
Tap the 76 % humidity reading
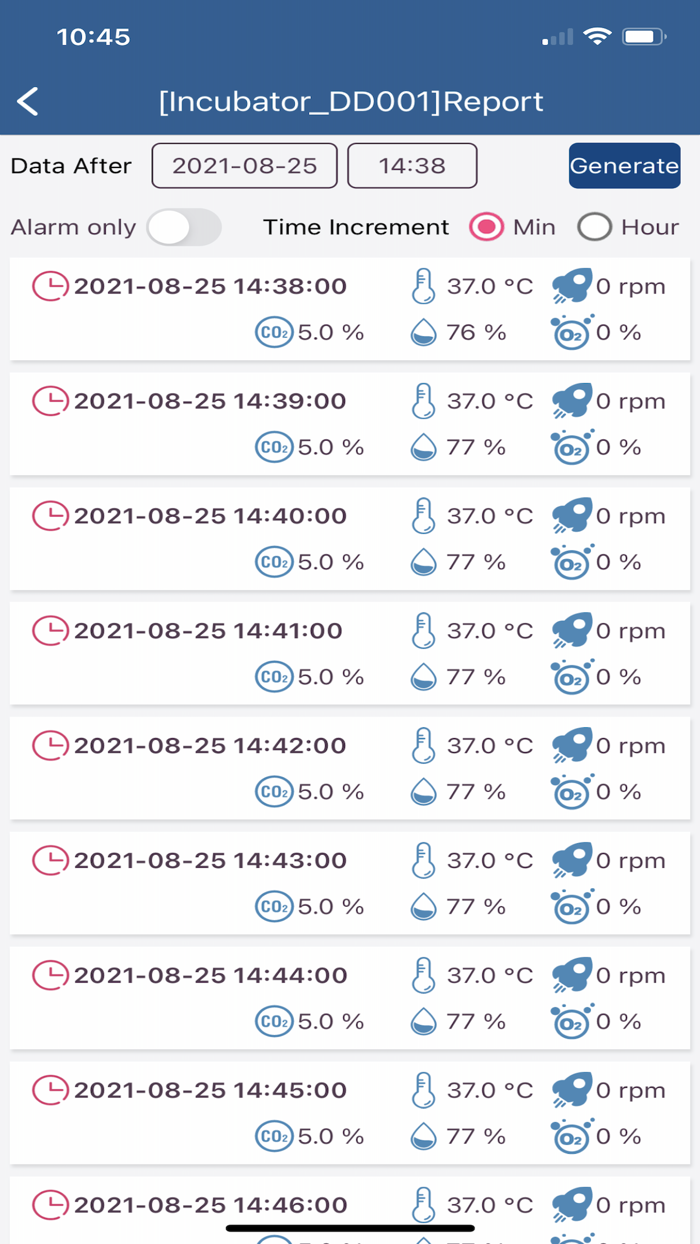(476, 332)
